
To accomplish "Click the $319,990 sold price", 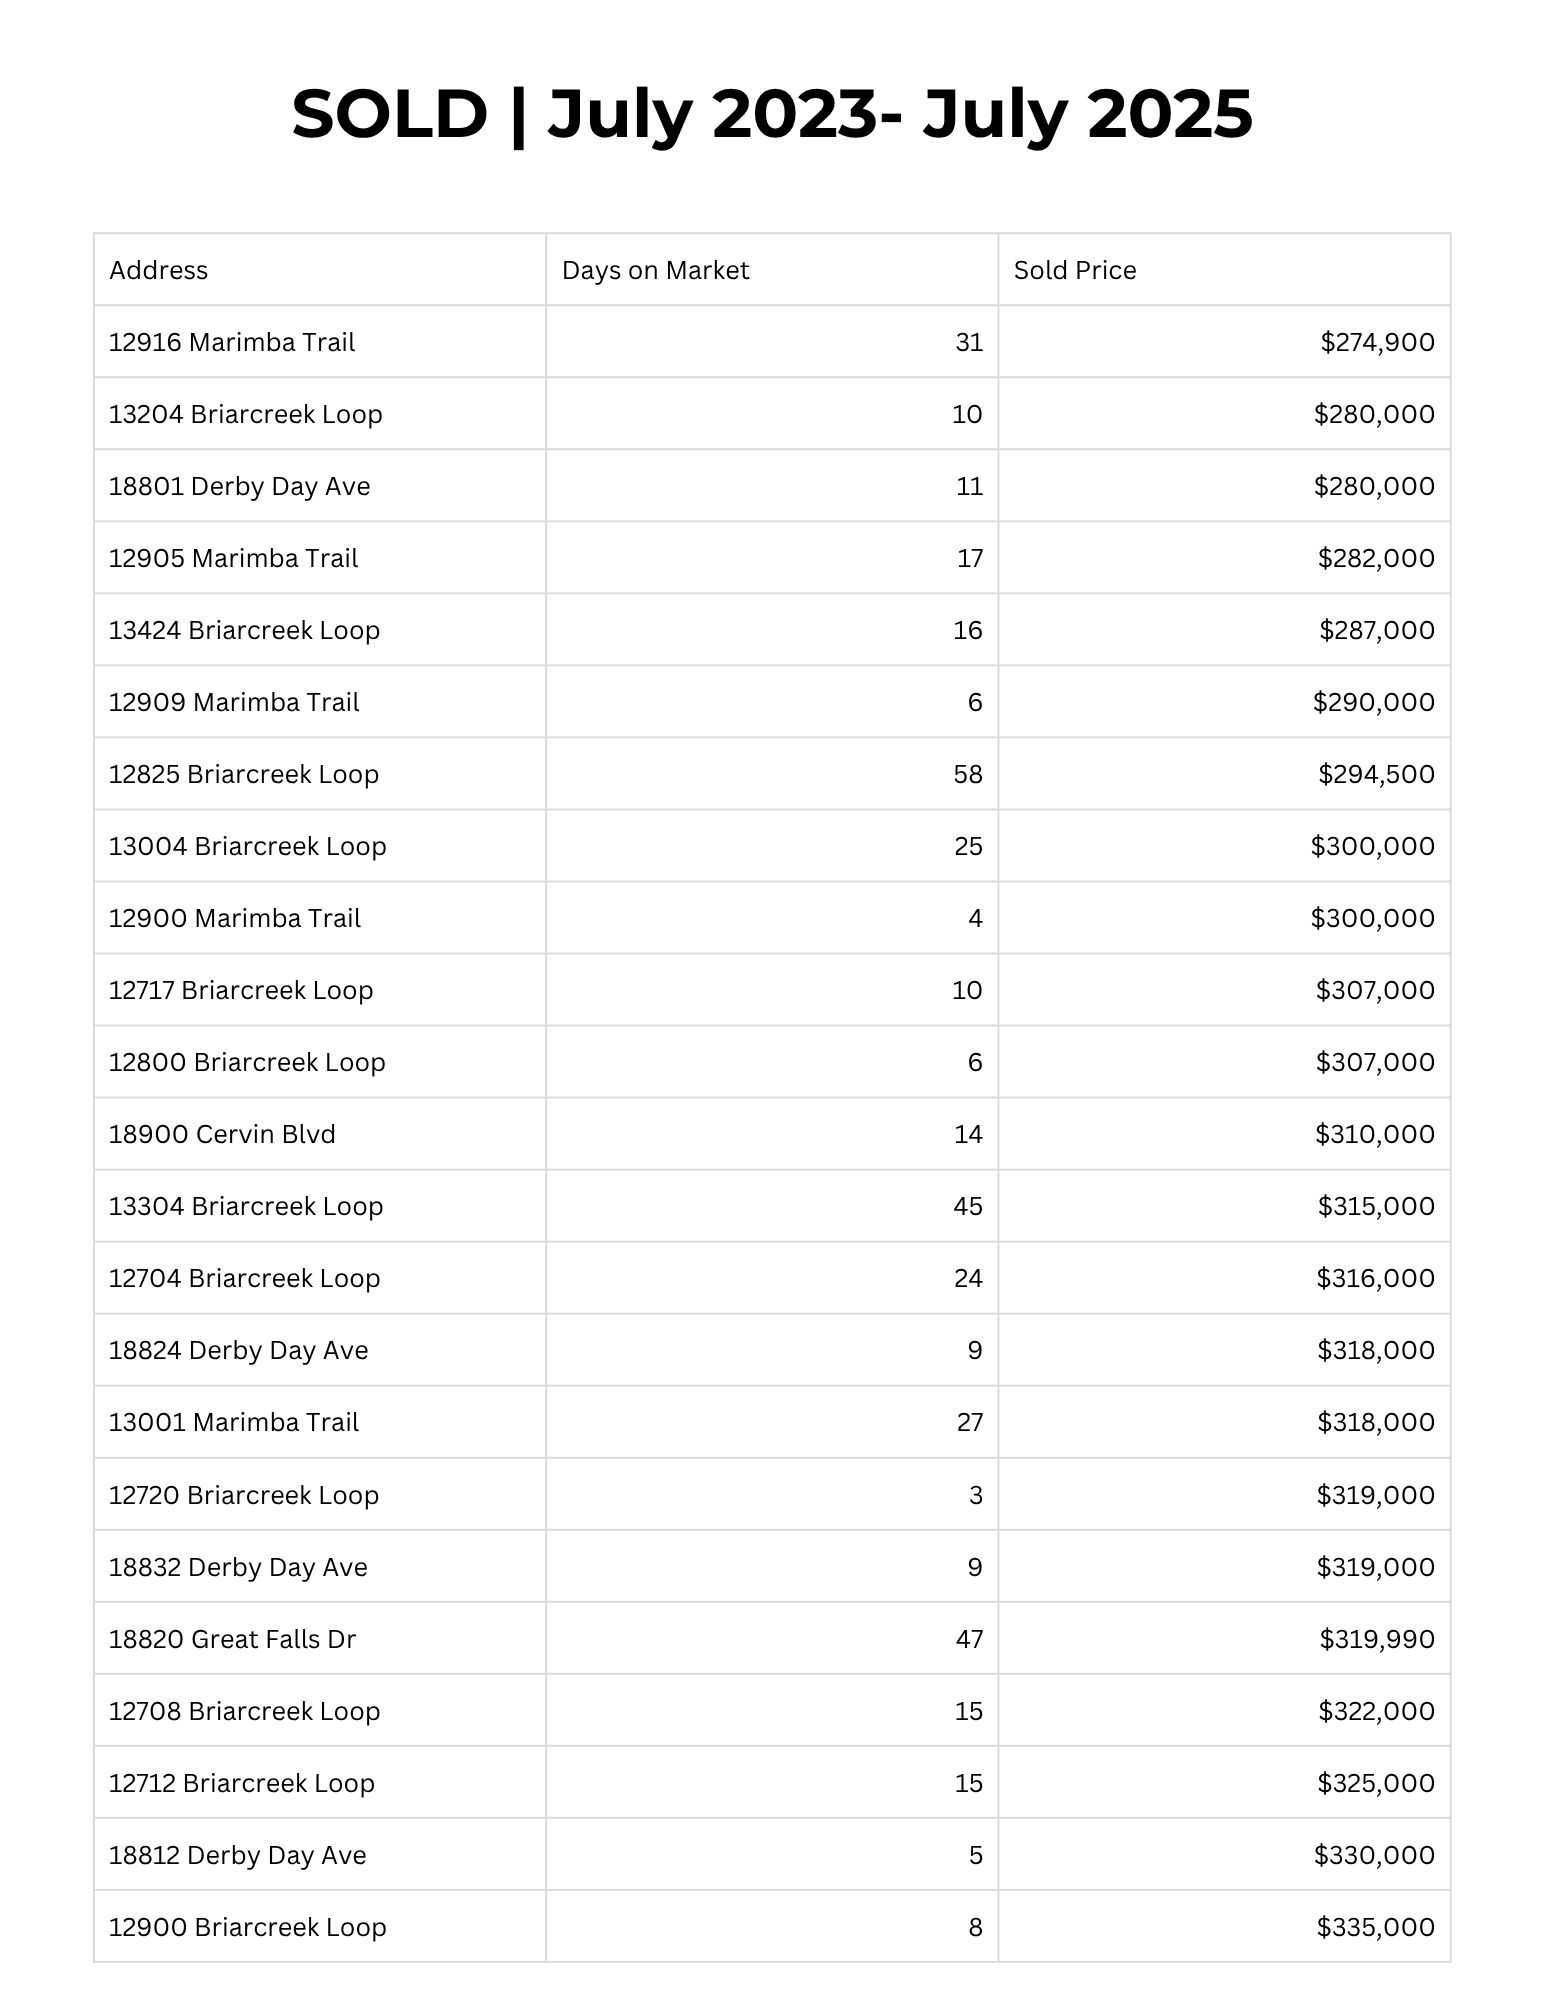I will click(x=1377, y=1639).
